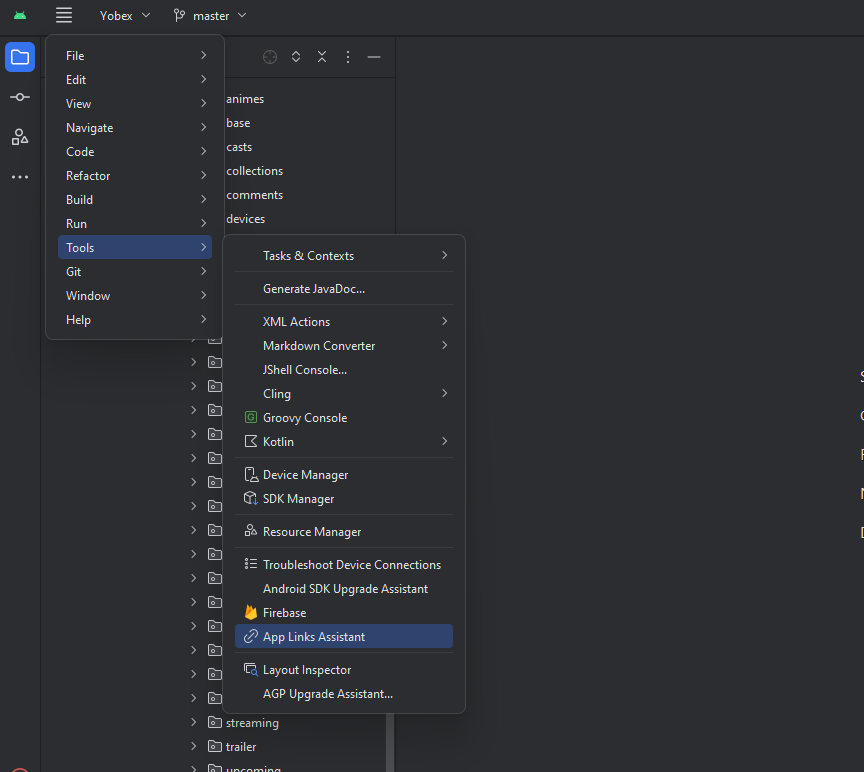Open App Links Assistant from Tools menu
Screen dimensions: 864x772
(313, 636)
